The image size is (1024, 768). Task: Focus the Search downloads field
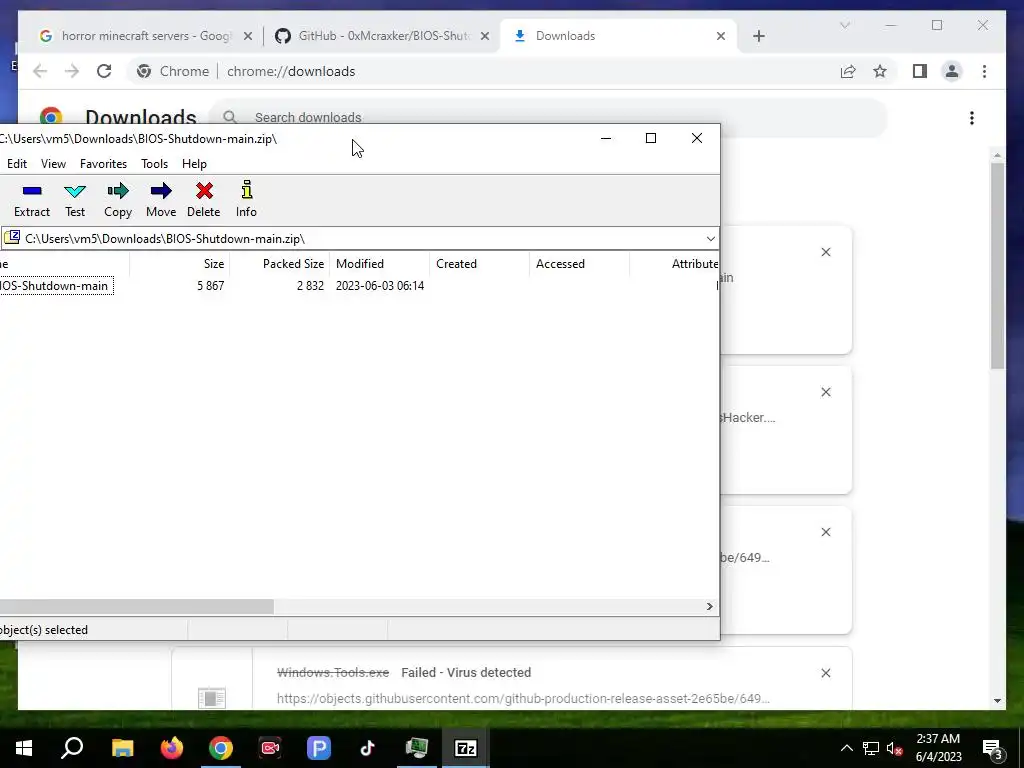tap(549, 118)
